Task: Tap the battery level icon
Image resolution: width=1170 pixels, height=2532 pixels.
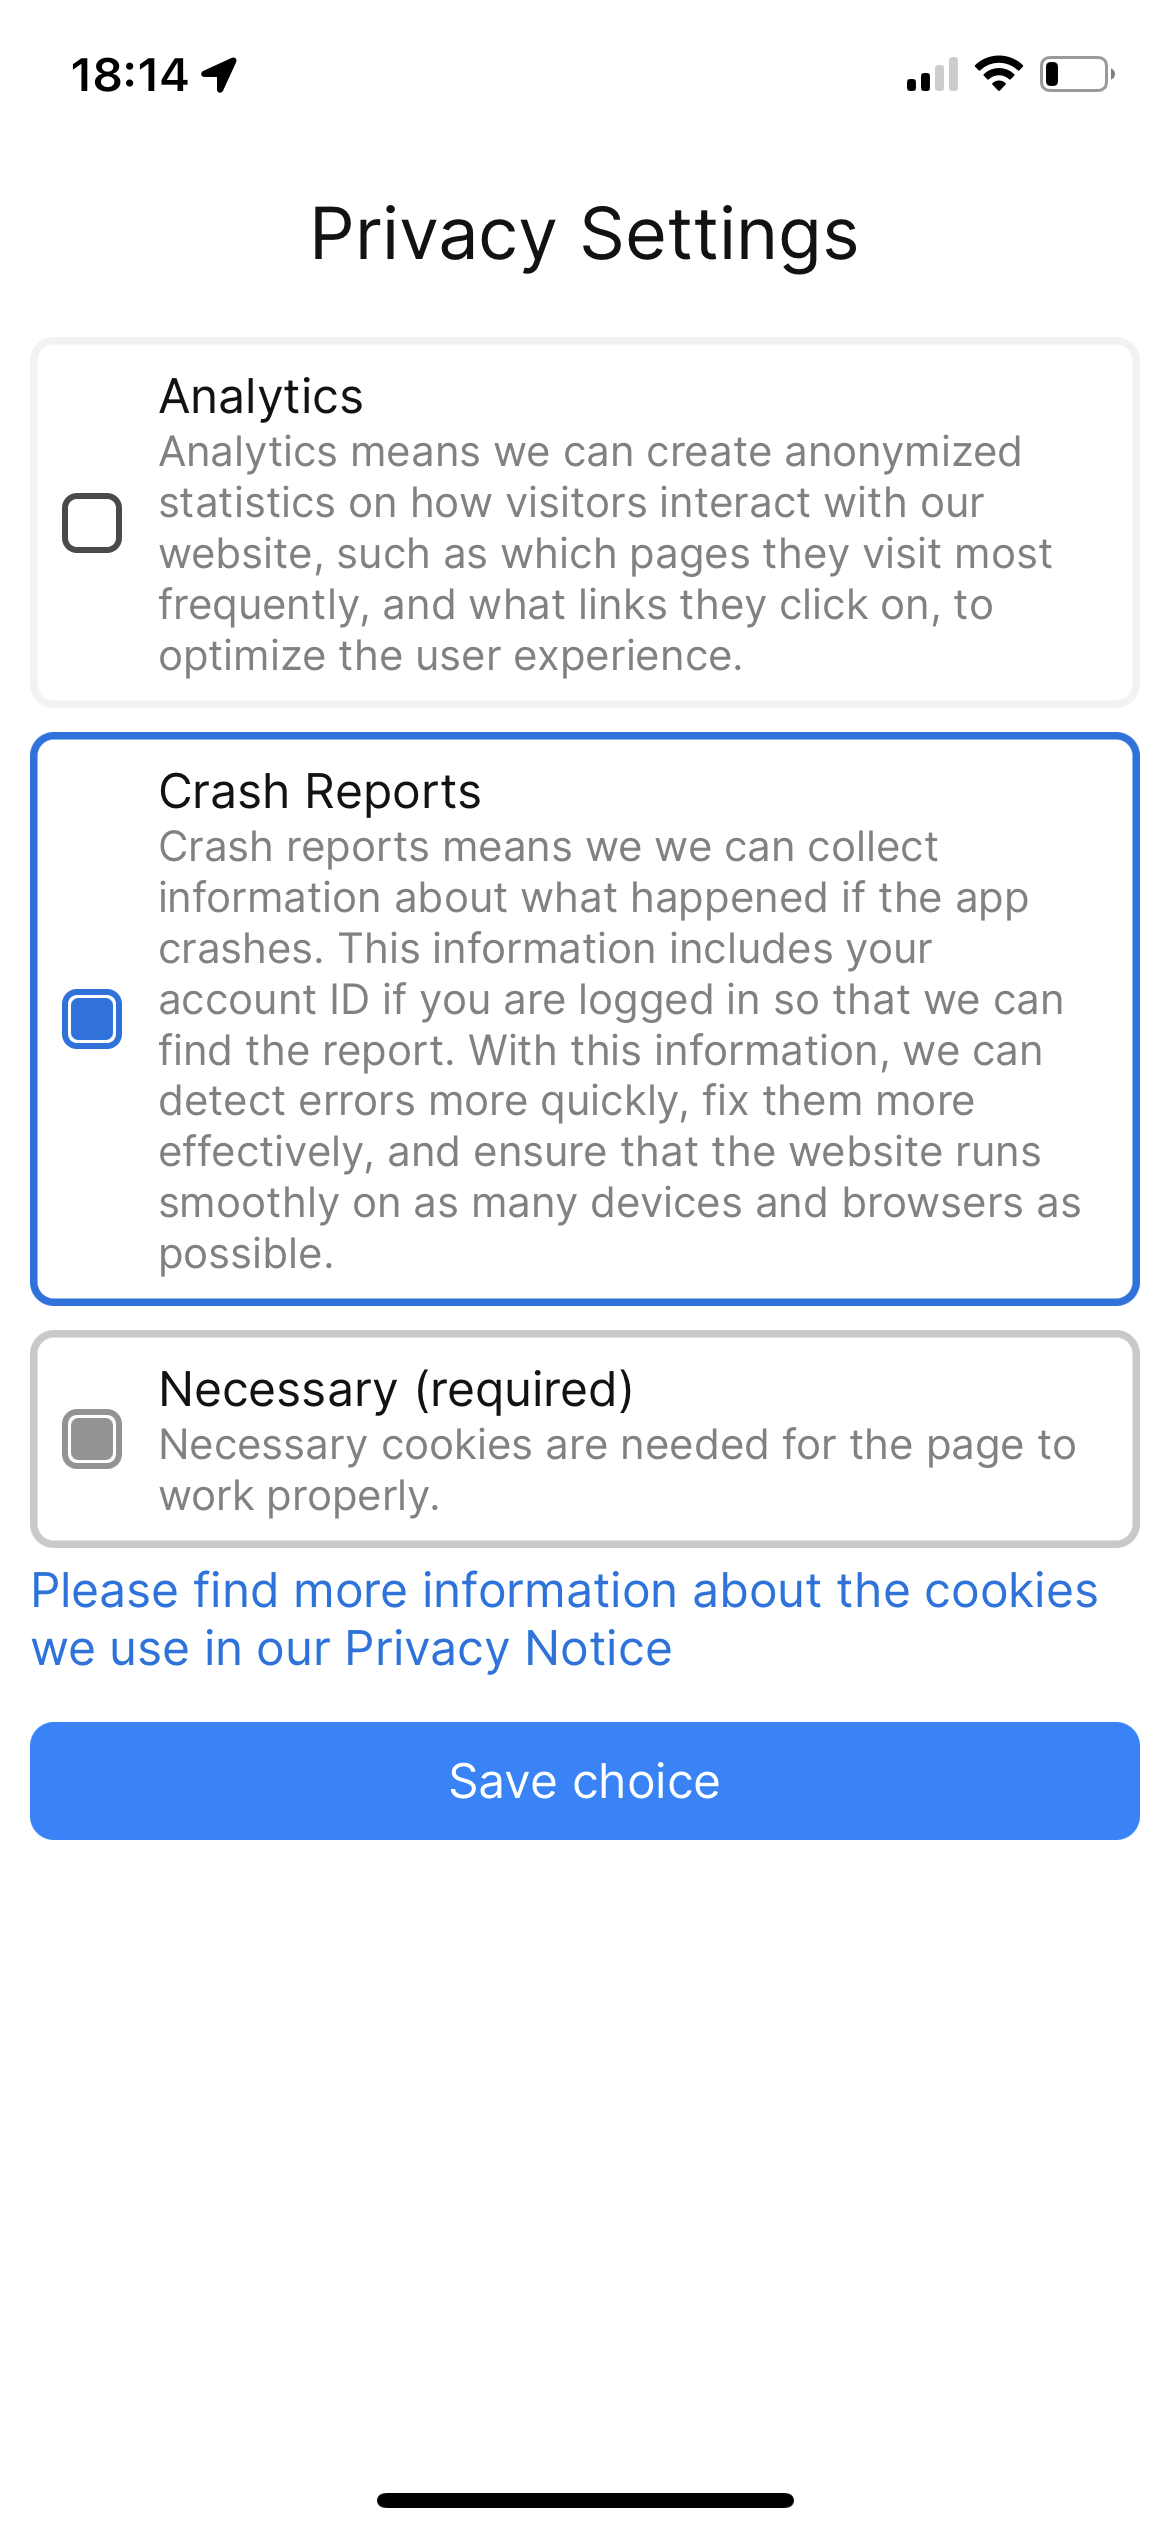Action: point(1077,75)
